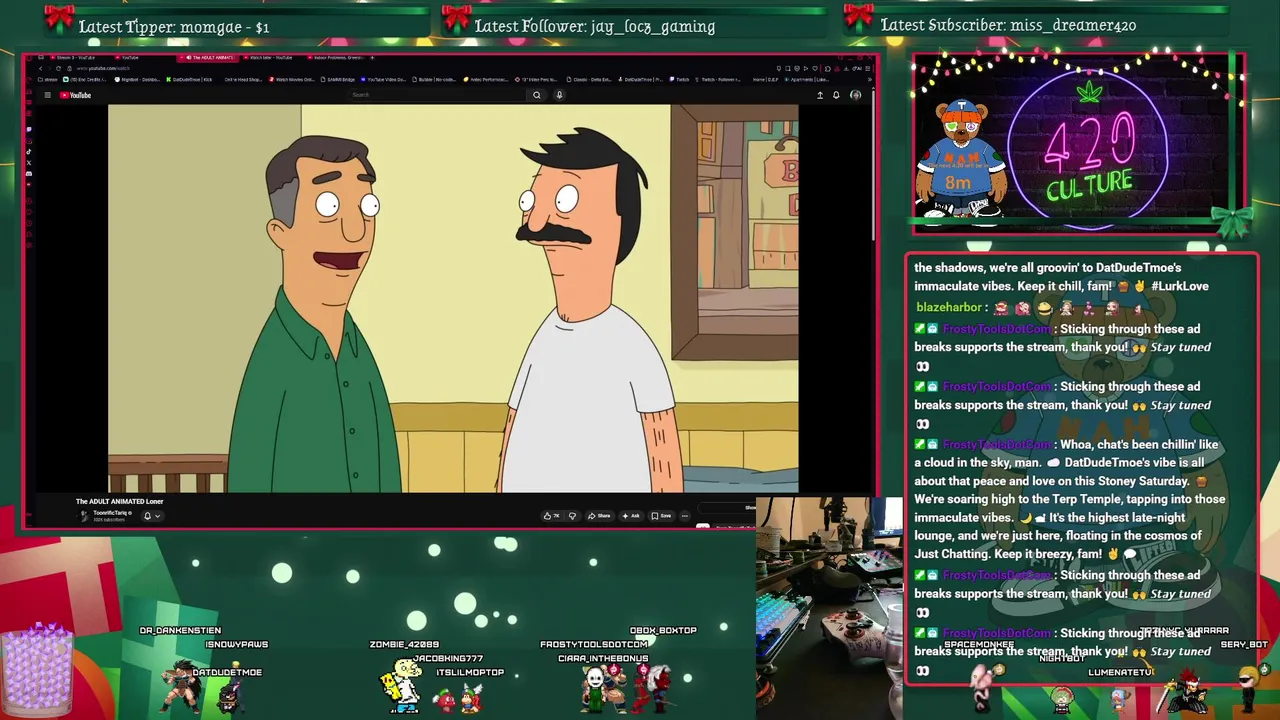Switch to Indoor Problems tab
The height and width of the screenshot is (720, 1280).
tap(335, 57)
